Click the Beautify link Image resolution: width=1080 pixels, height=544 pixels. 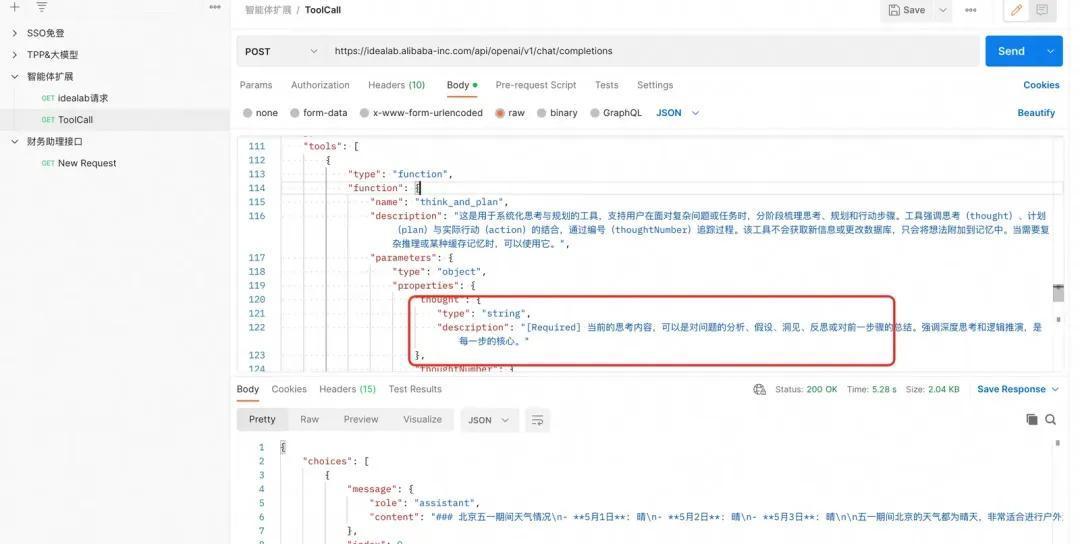coord(1036,113)
